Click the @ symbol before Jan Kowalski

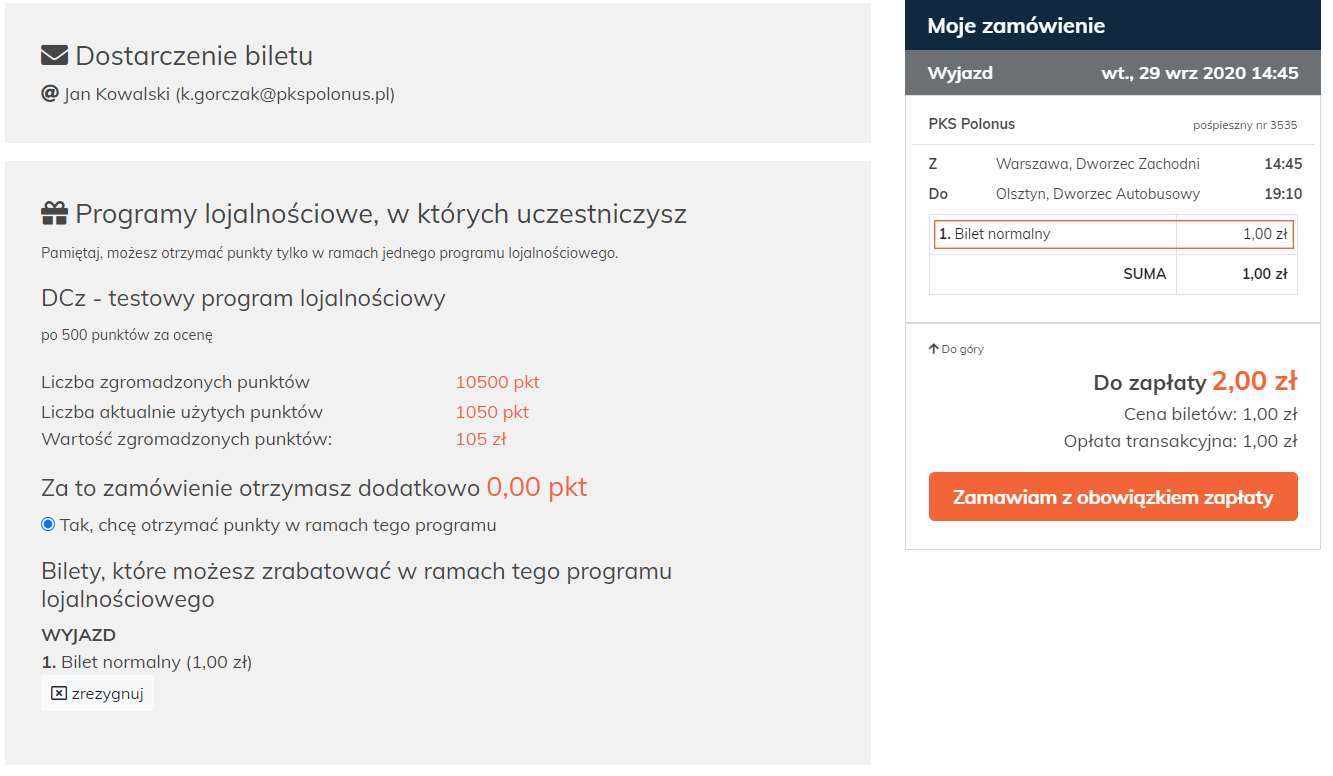point(50,94)
